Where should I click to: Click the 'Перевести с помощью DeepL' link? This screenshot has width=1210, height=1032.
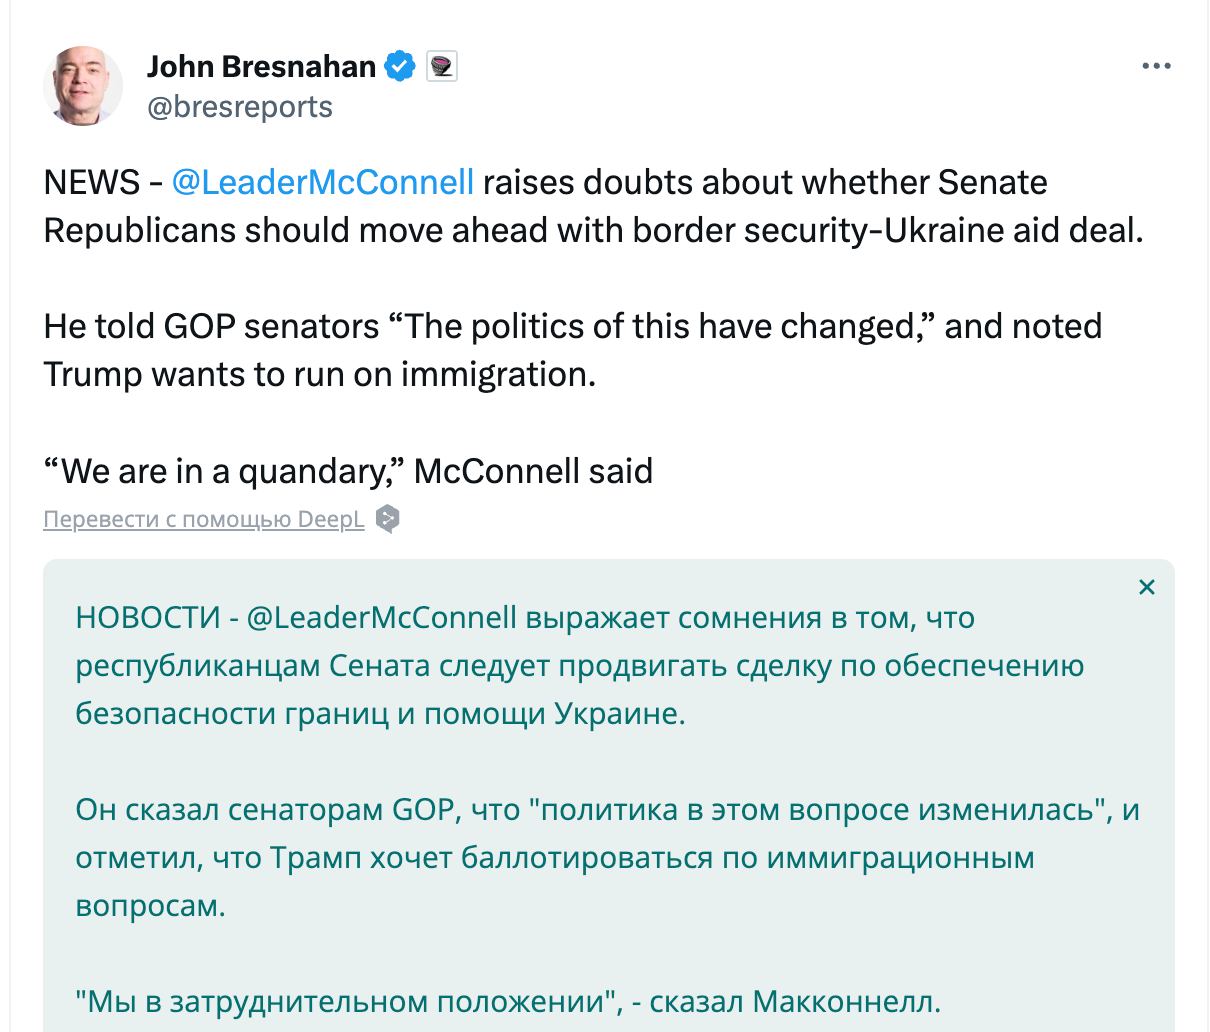pos(204,520)
